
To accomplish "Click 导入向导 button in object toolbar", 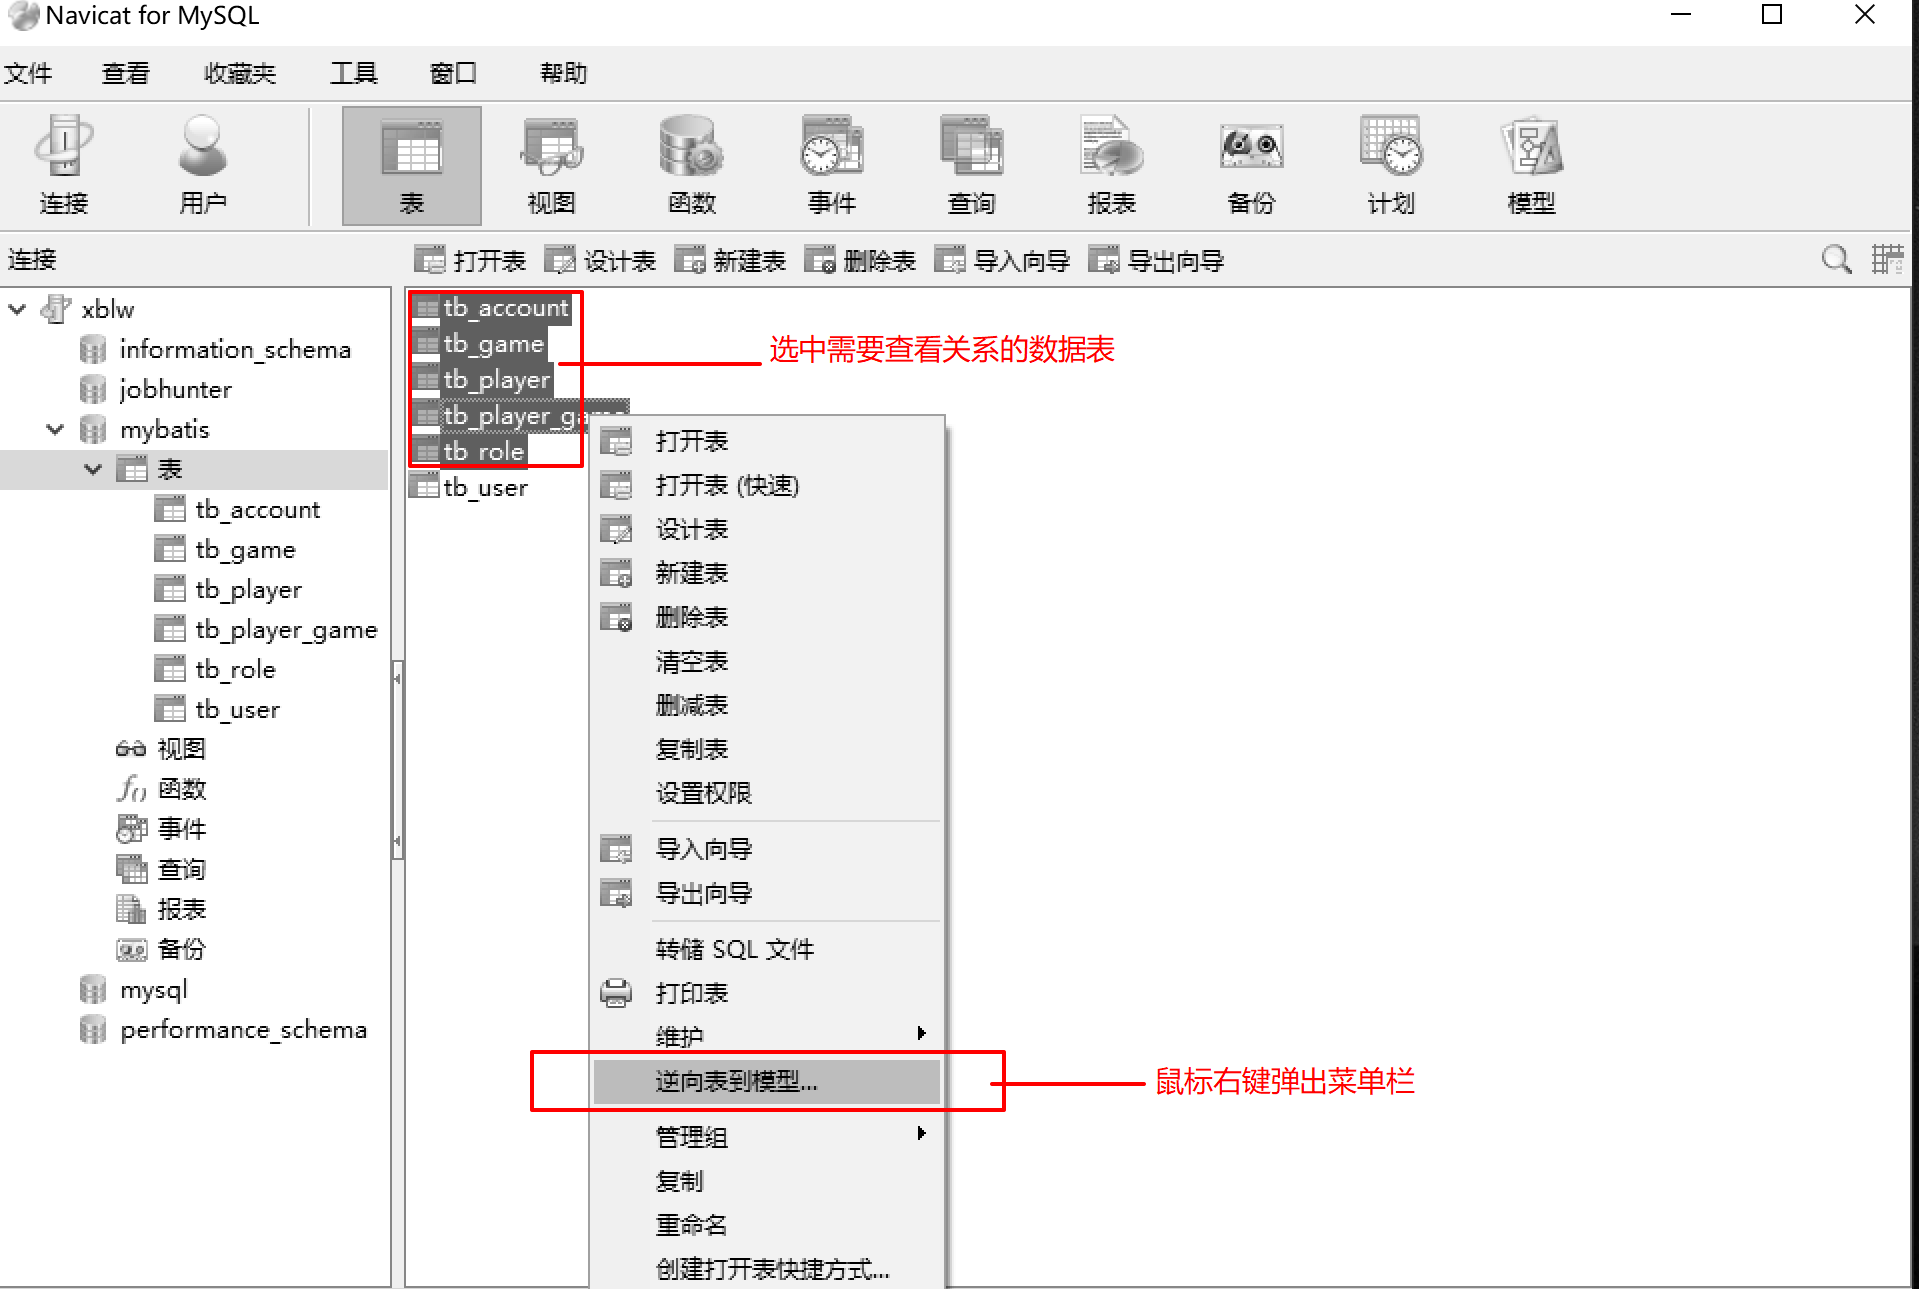I will coord(1003,261).
